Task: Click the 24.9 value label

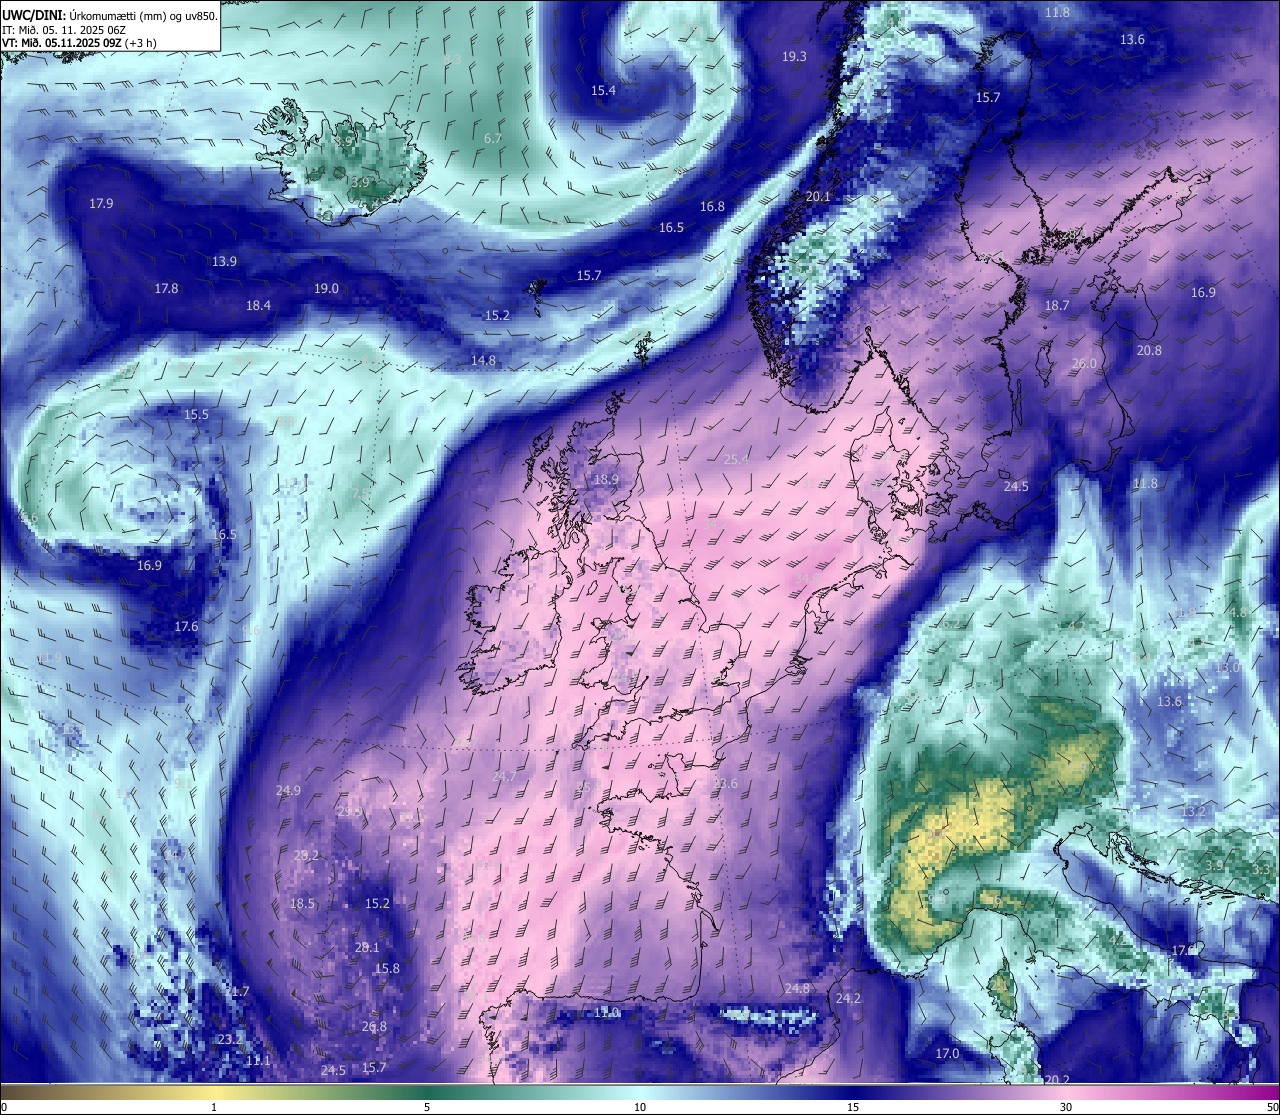Action: [288, 791]
